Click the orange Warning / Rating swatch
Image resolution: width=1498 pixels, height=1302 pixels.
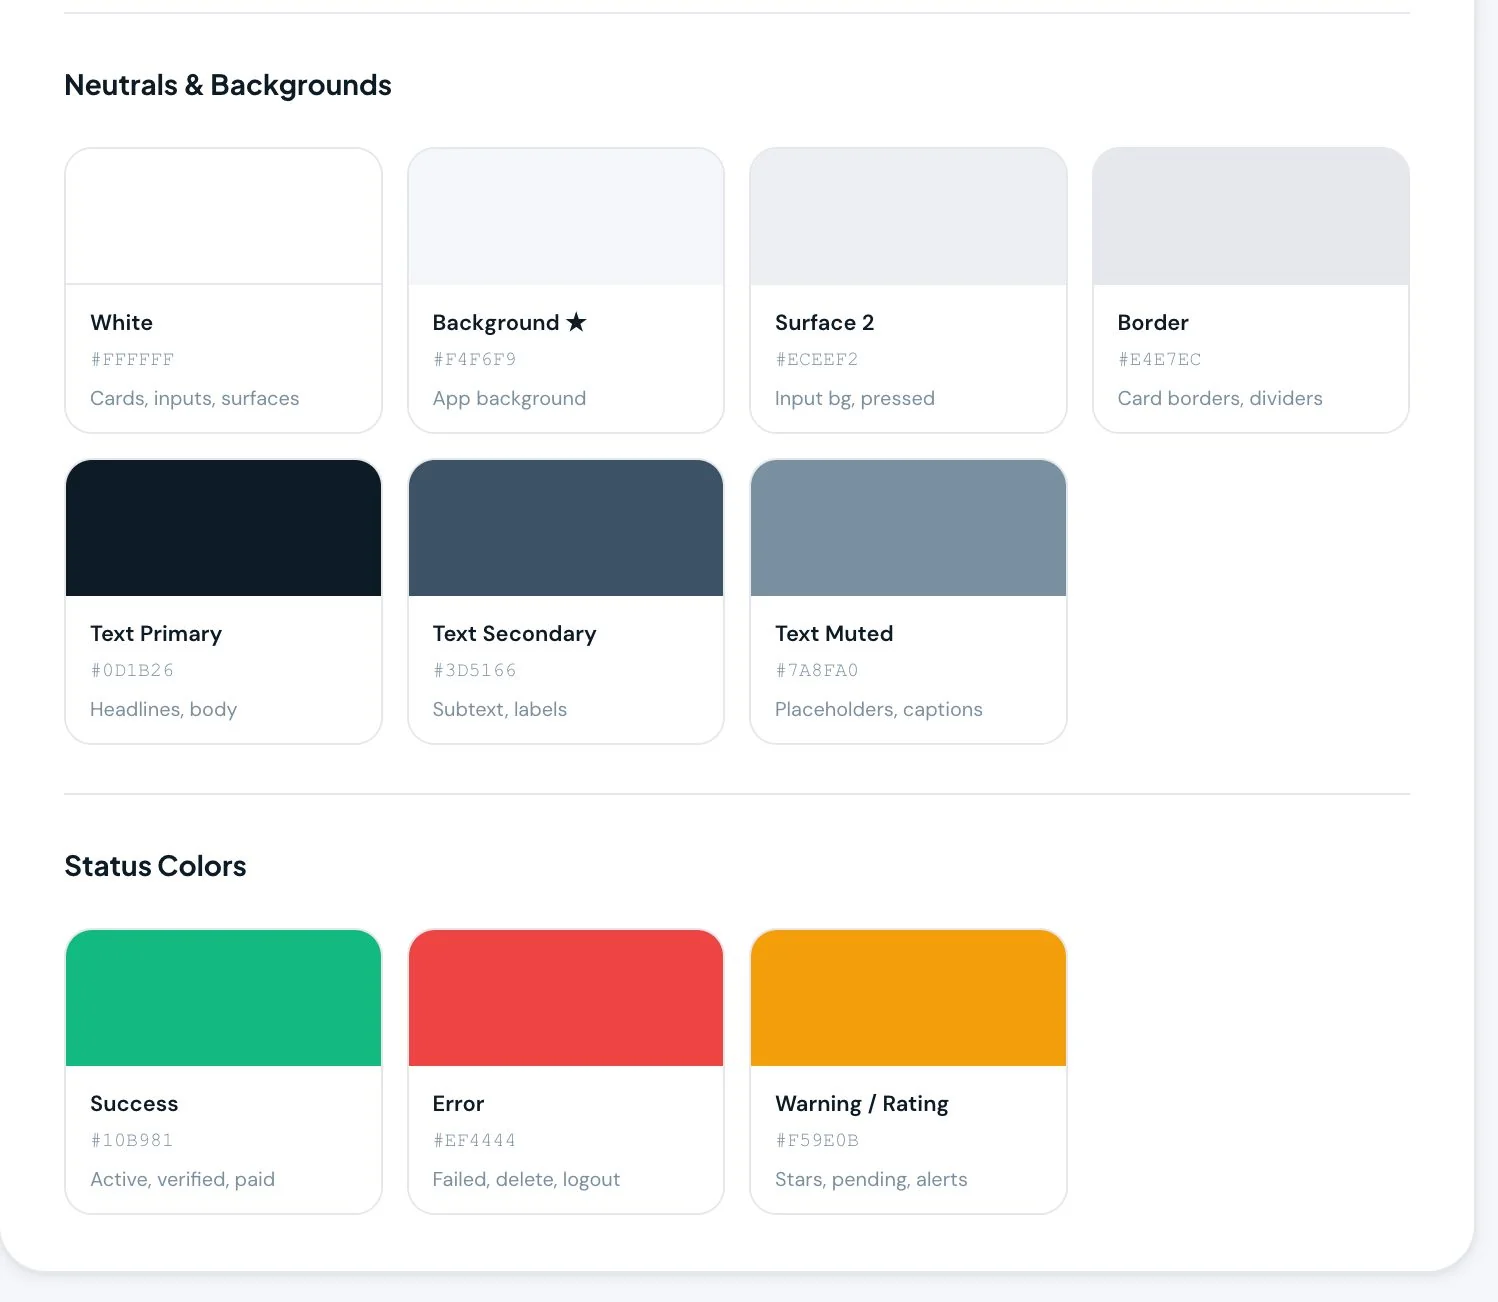(x=908, y=998)
